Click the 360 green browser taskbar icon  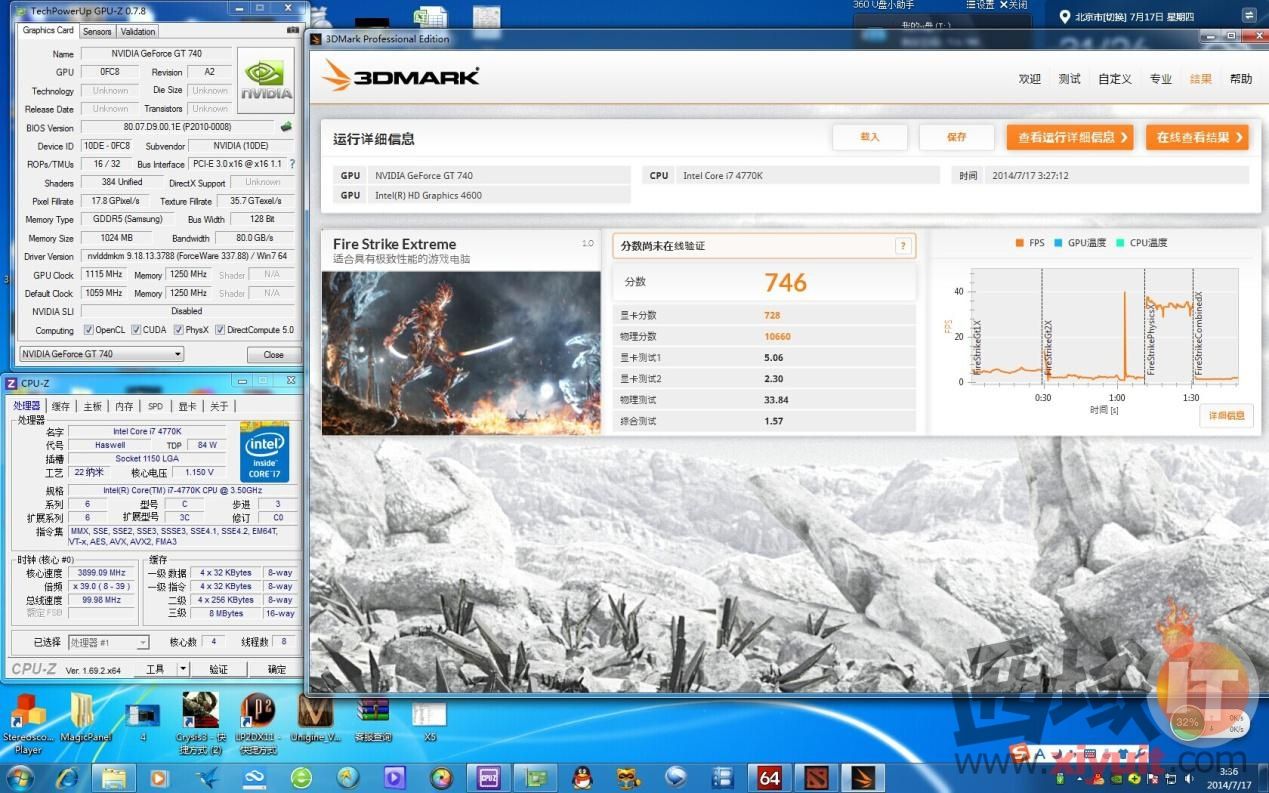tap(301, 777)
